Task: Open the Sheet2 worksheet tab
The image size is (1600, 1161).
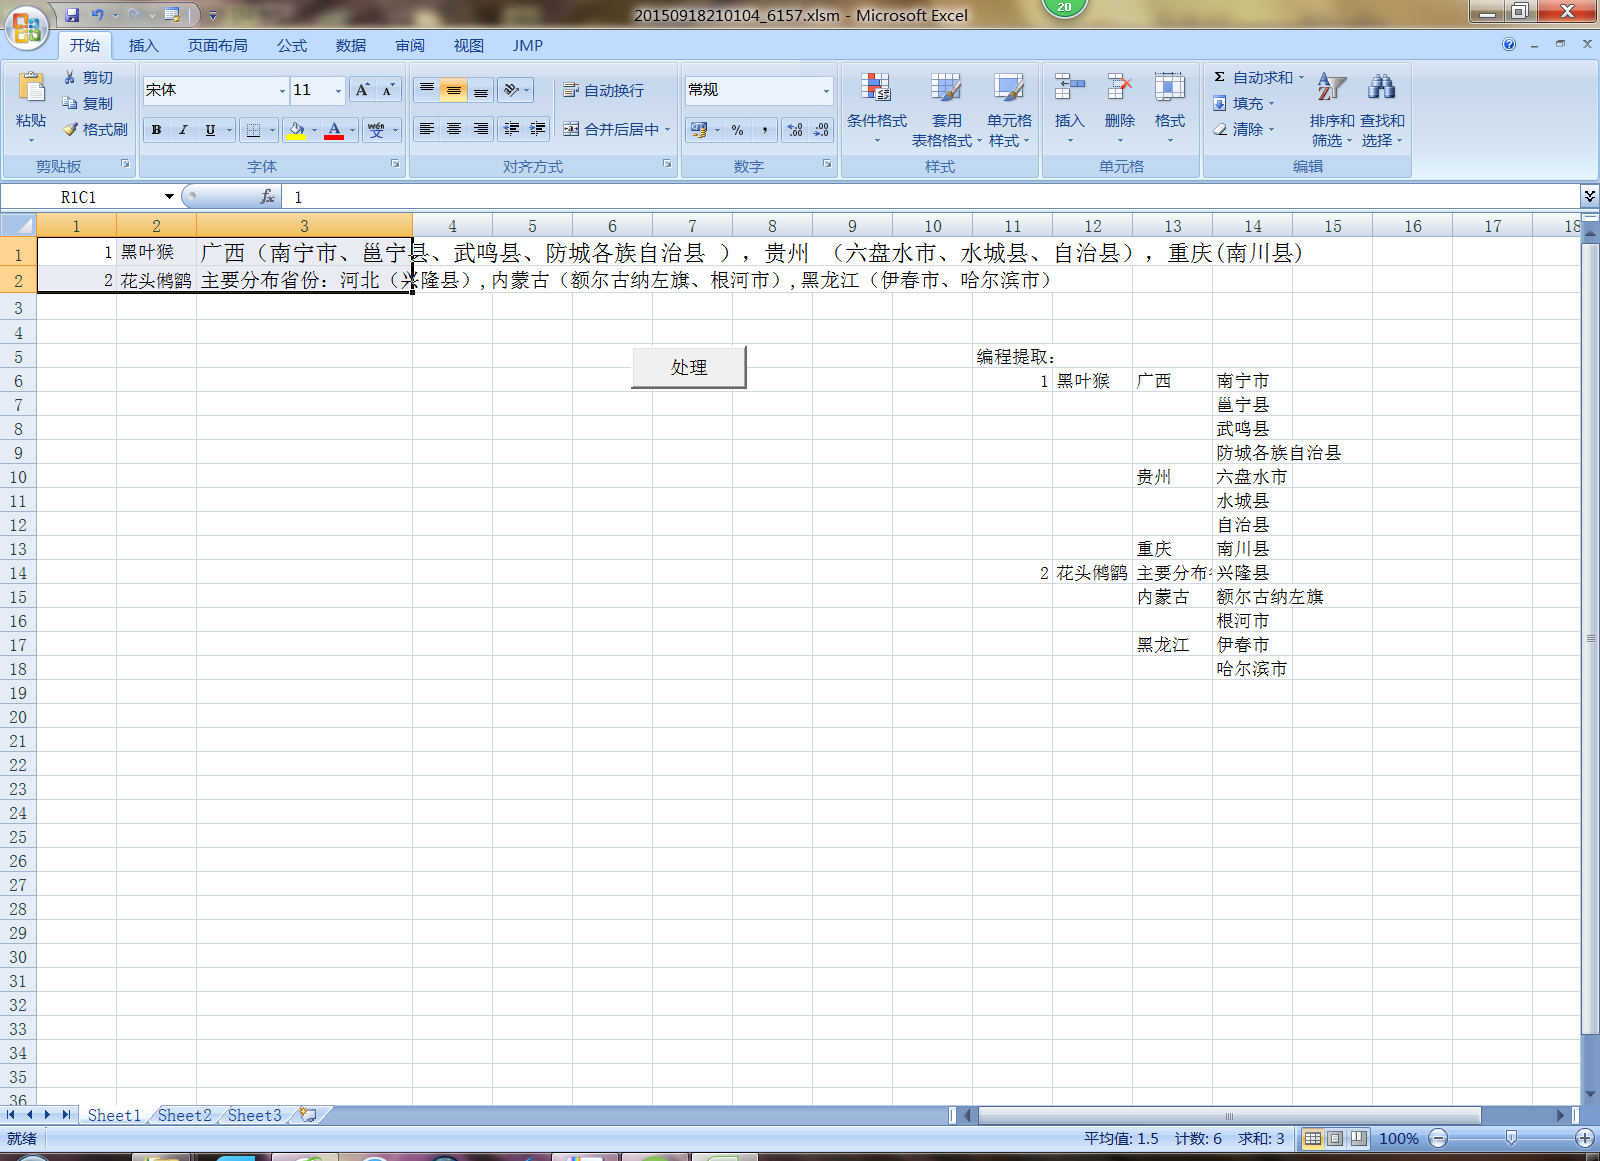Action: click(185, 1115)
